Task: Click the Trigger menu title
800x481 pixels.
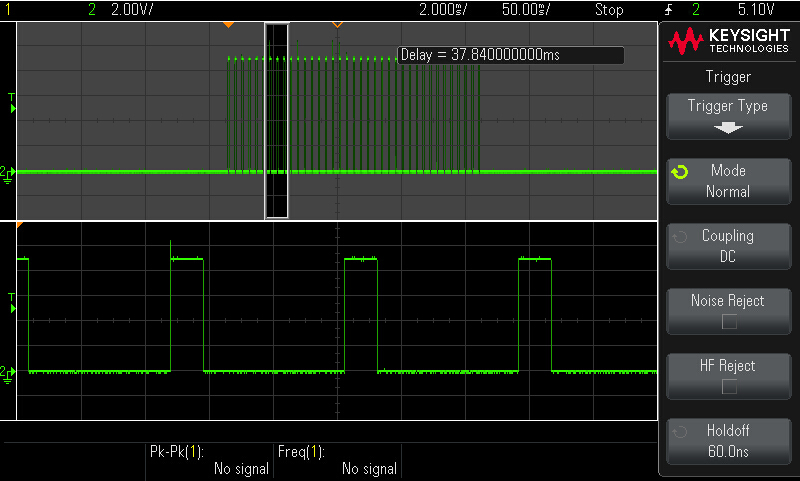Action: point(728,77)
